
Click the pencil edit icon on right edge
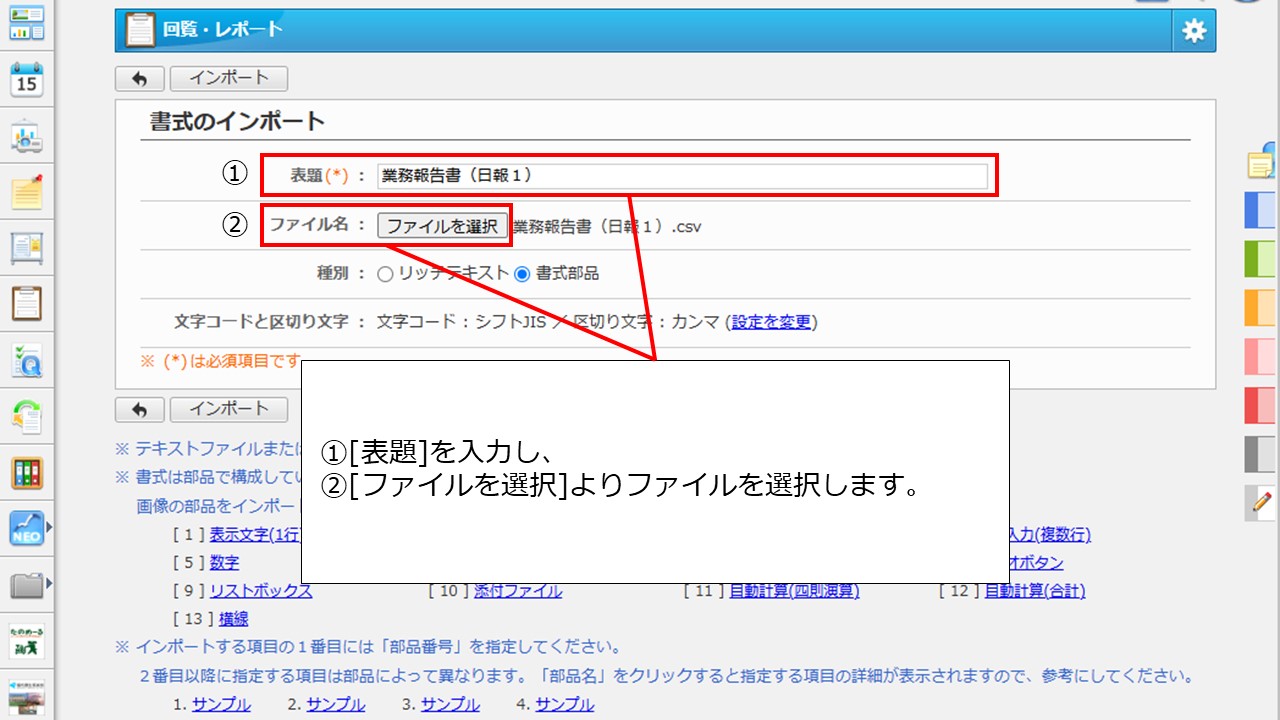click(1260, 502)
